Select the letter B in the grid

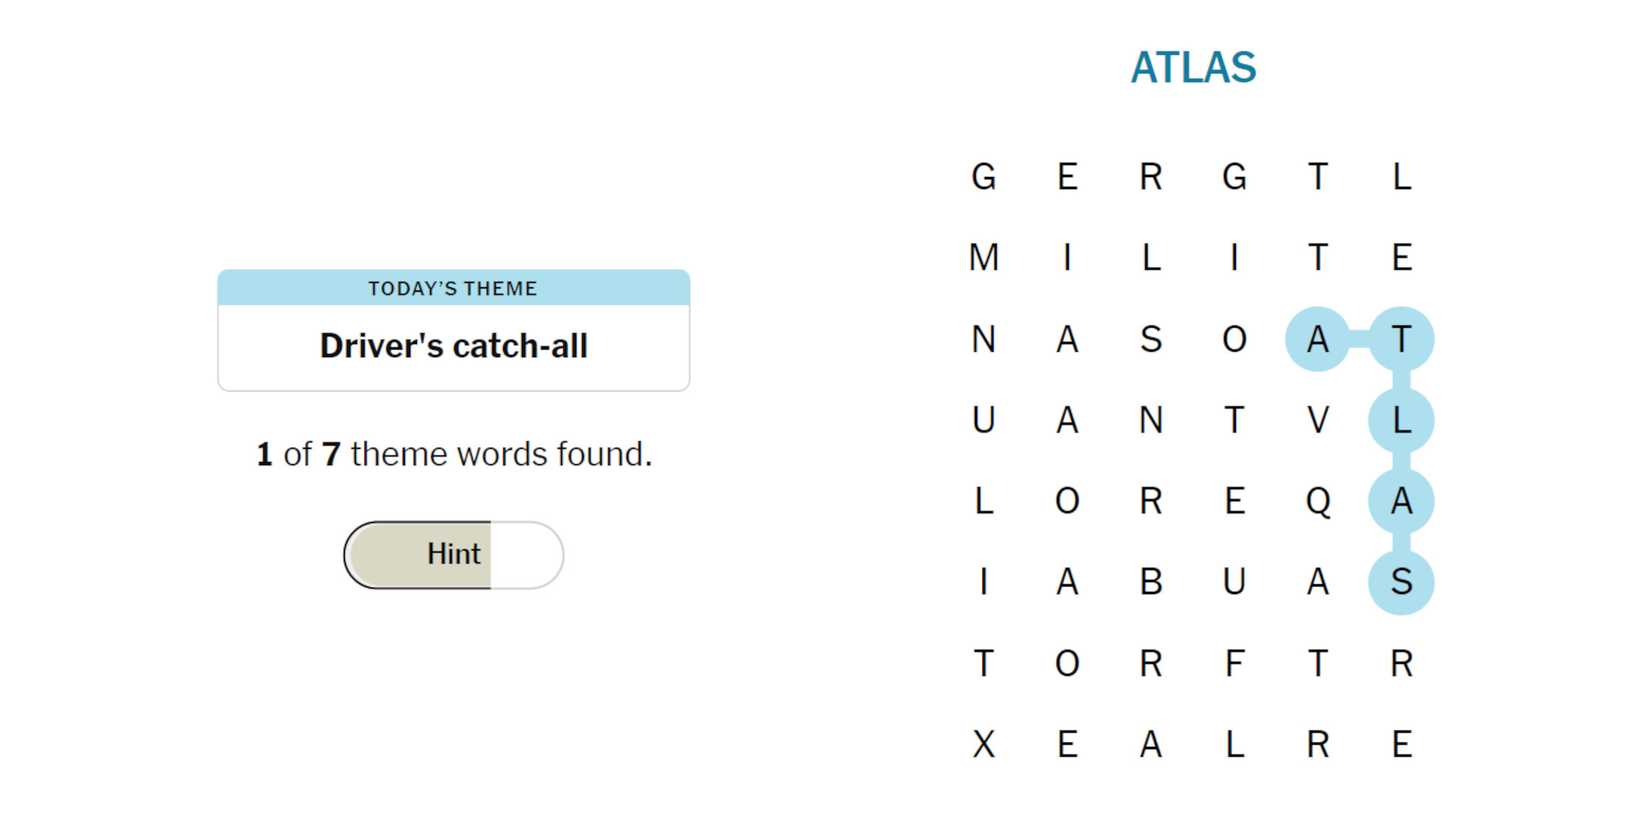pyautogui.click(x=1151, y=582)
